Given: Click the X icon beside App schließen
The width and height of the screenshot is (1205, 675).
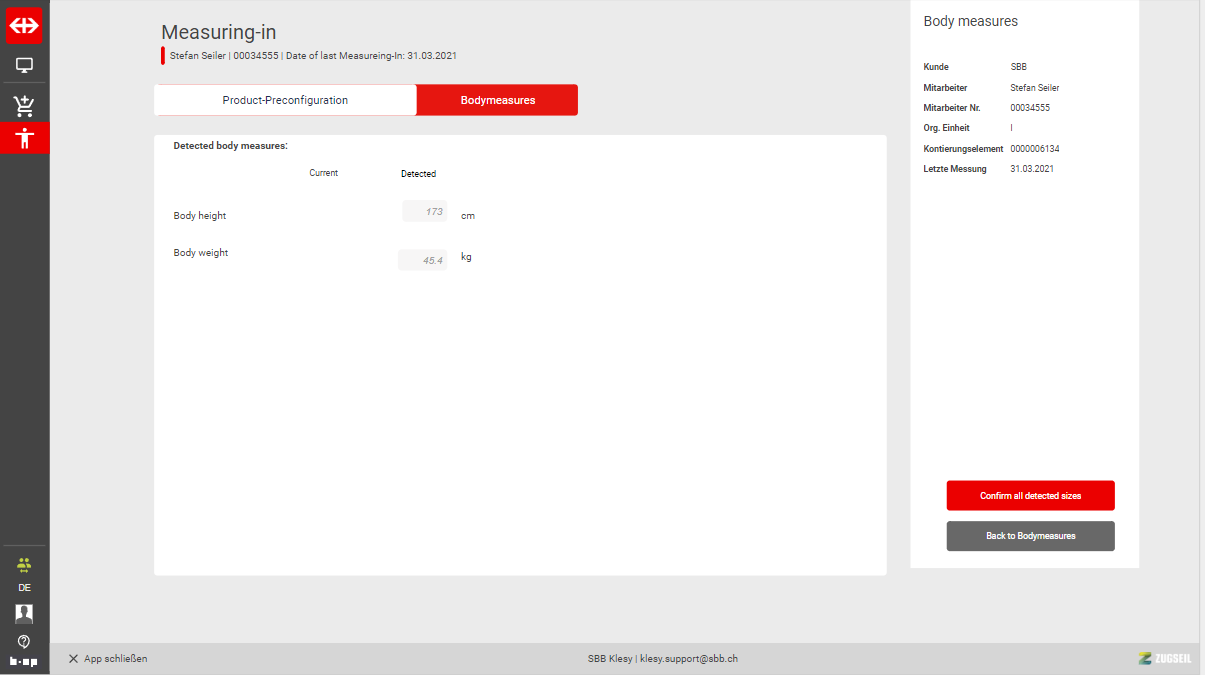Looking at the screenshot, I should pos(73,659).
